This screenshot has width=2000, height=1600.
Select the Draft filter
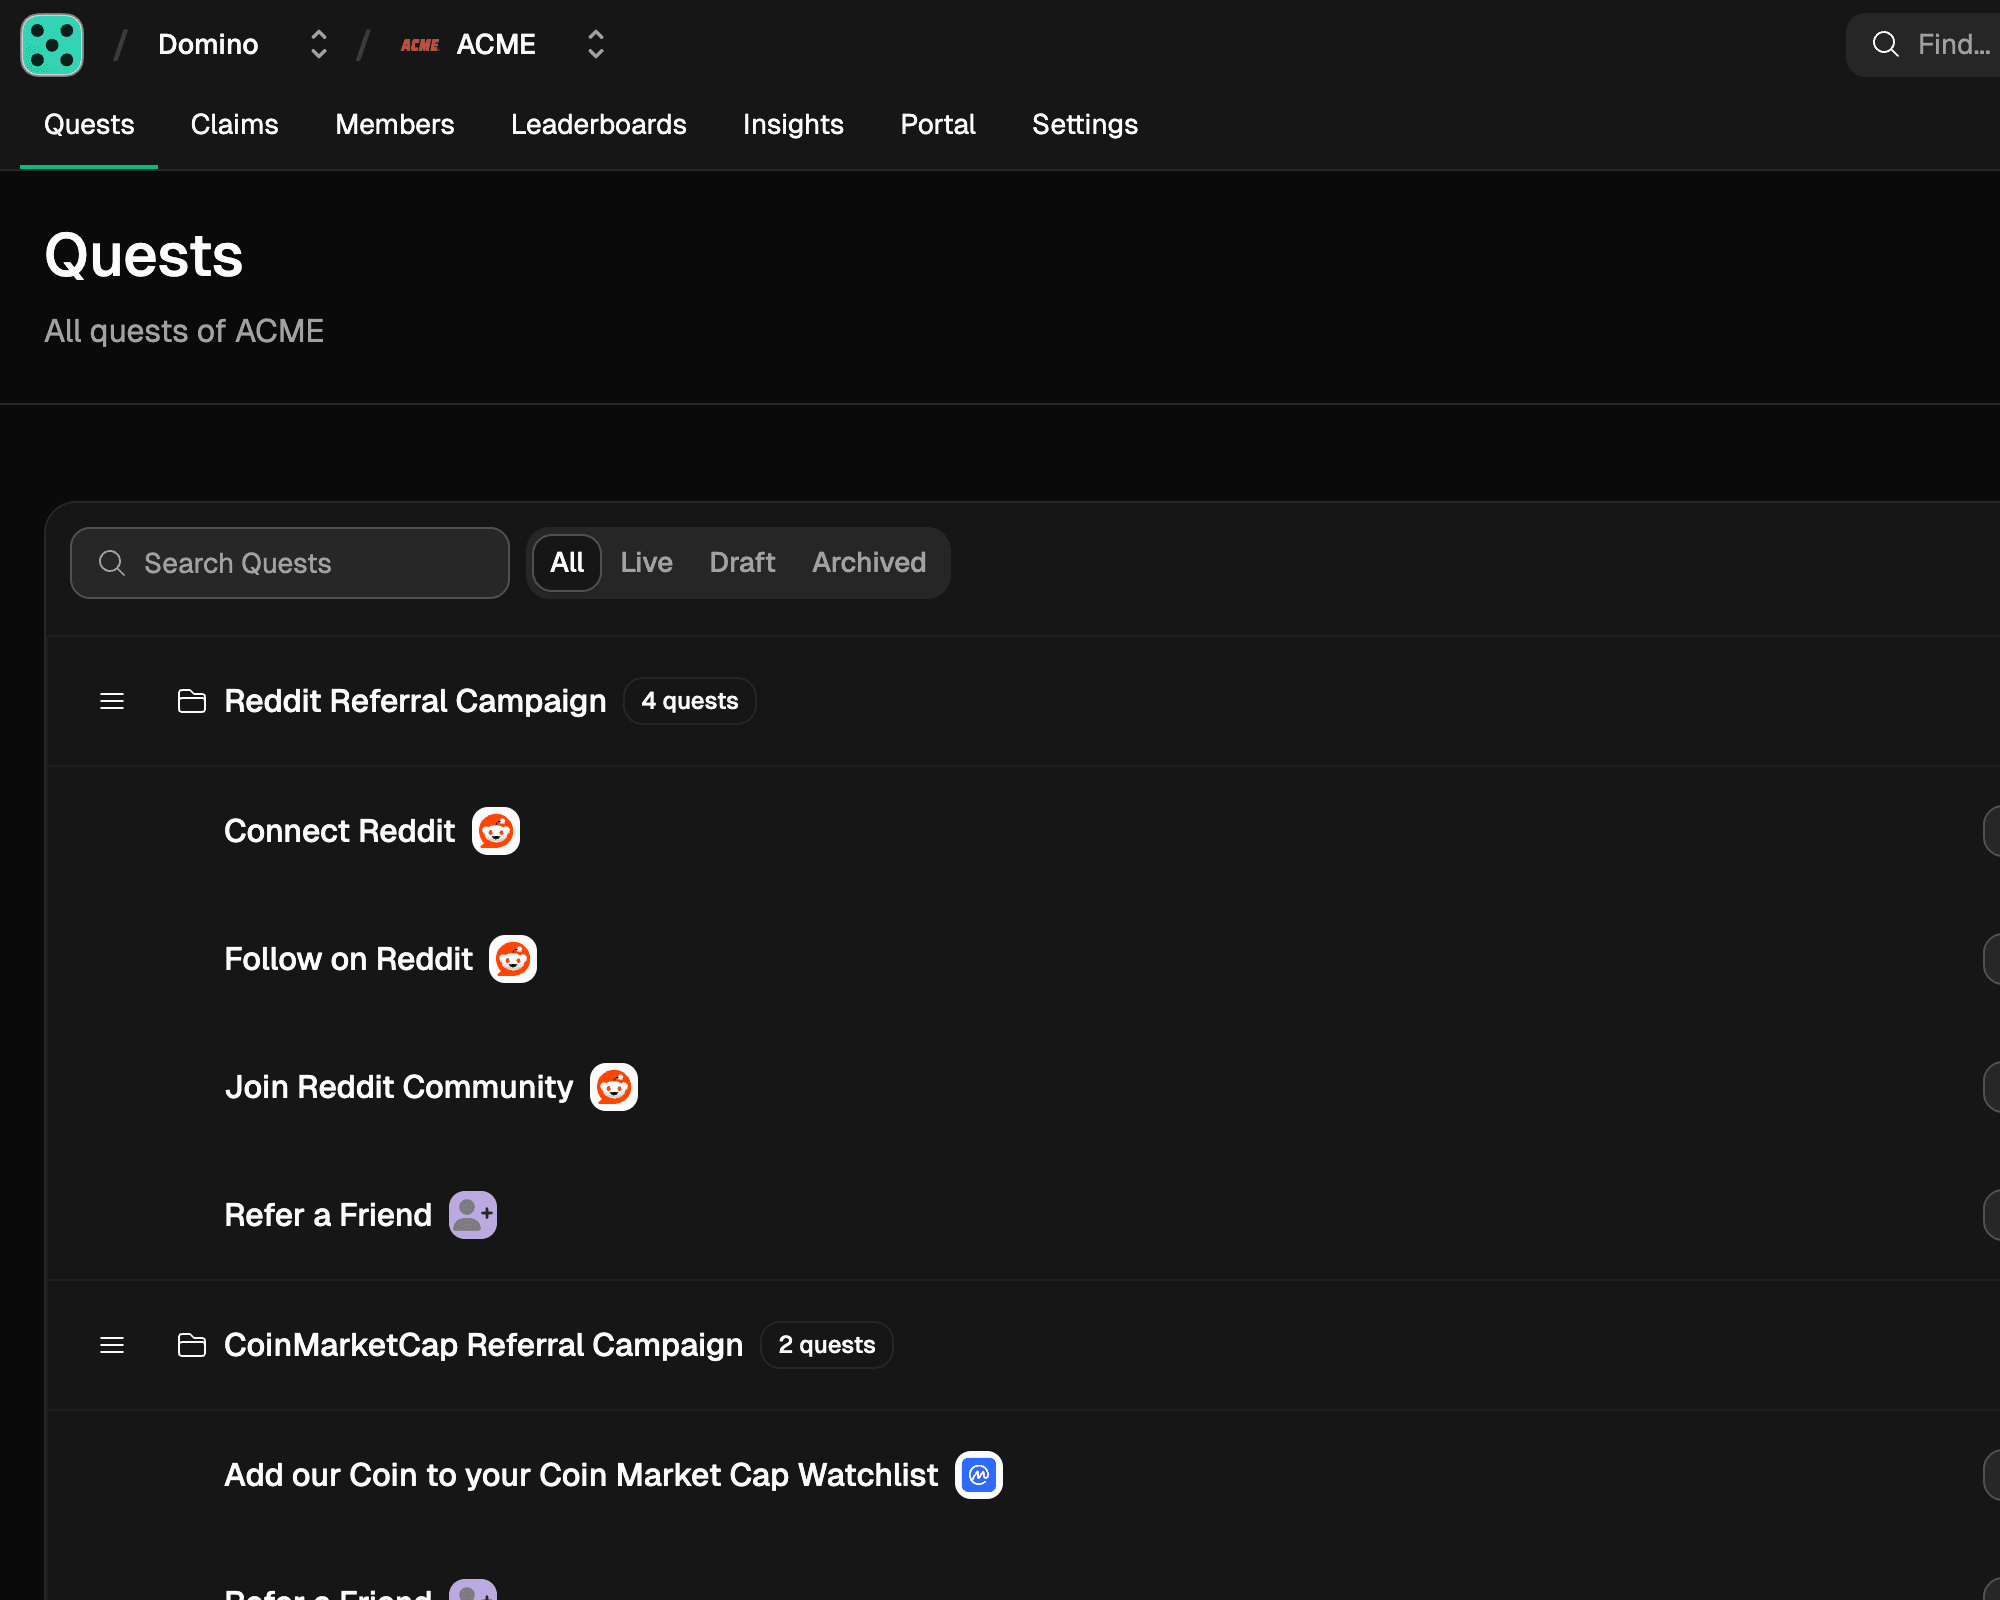(x=742, y=563)
